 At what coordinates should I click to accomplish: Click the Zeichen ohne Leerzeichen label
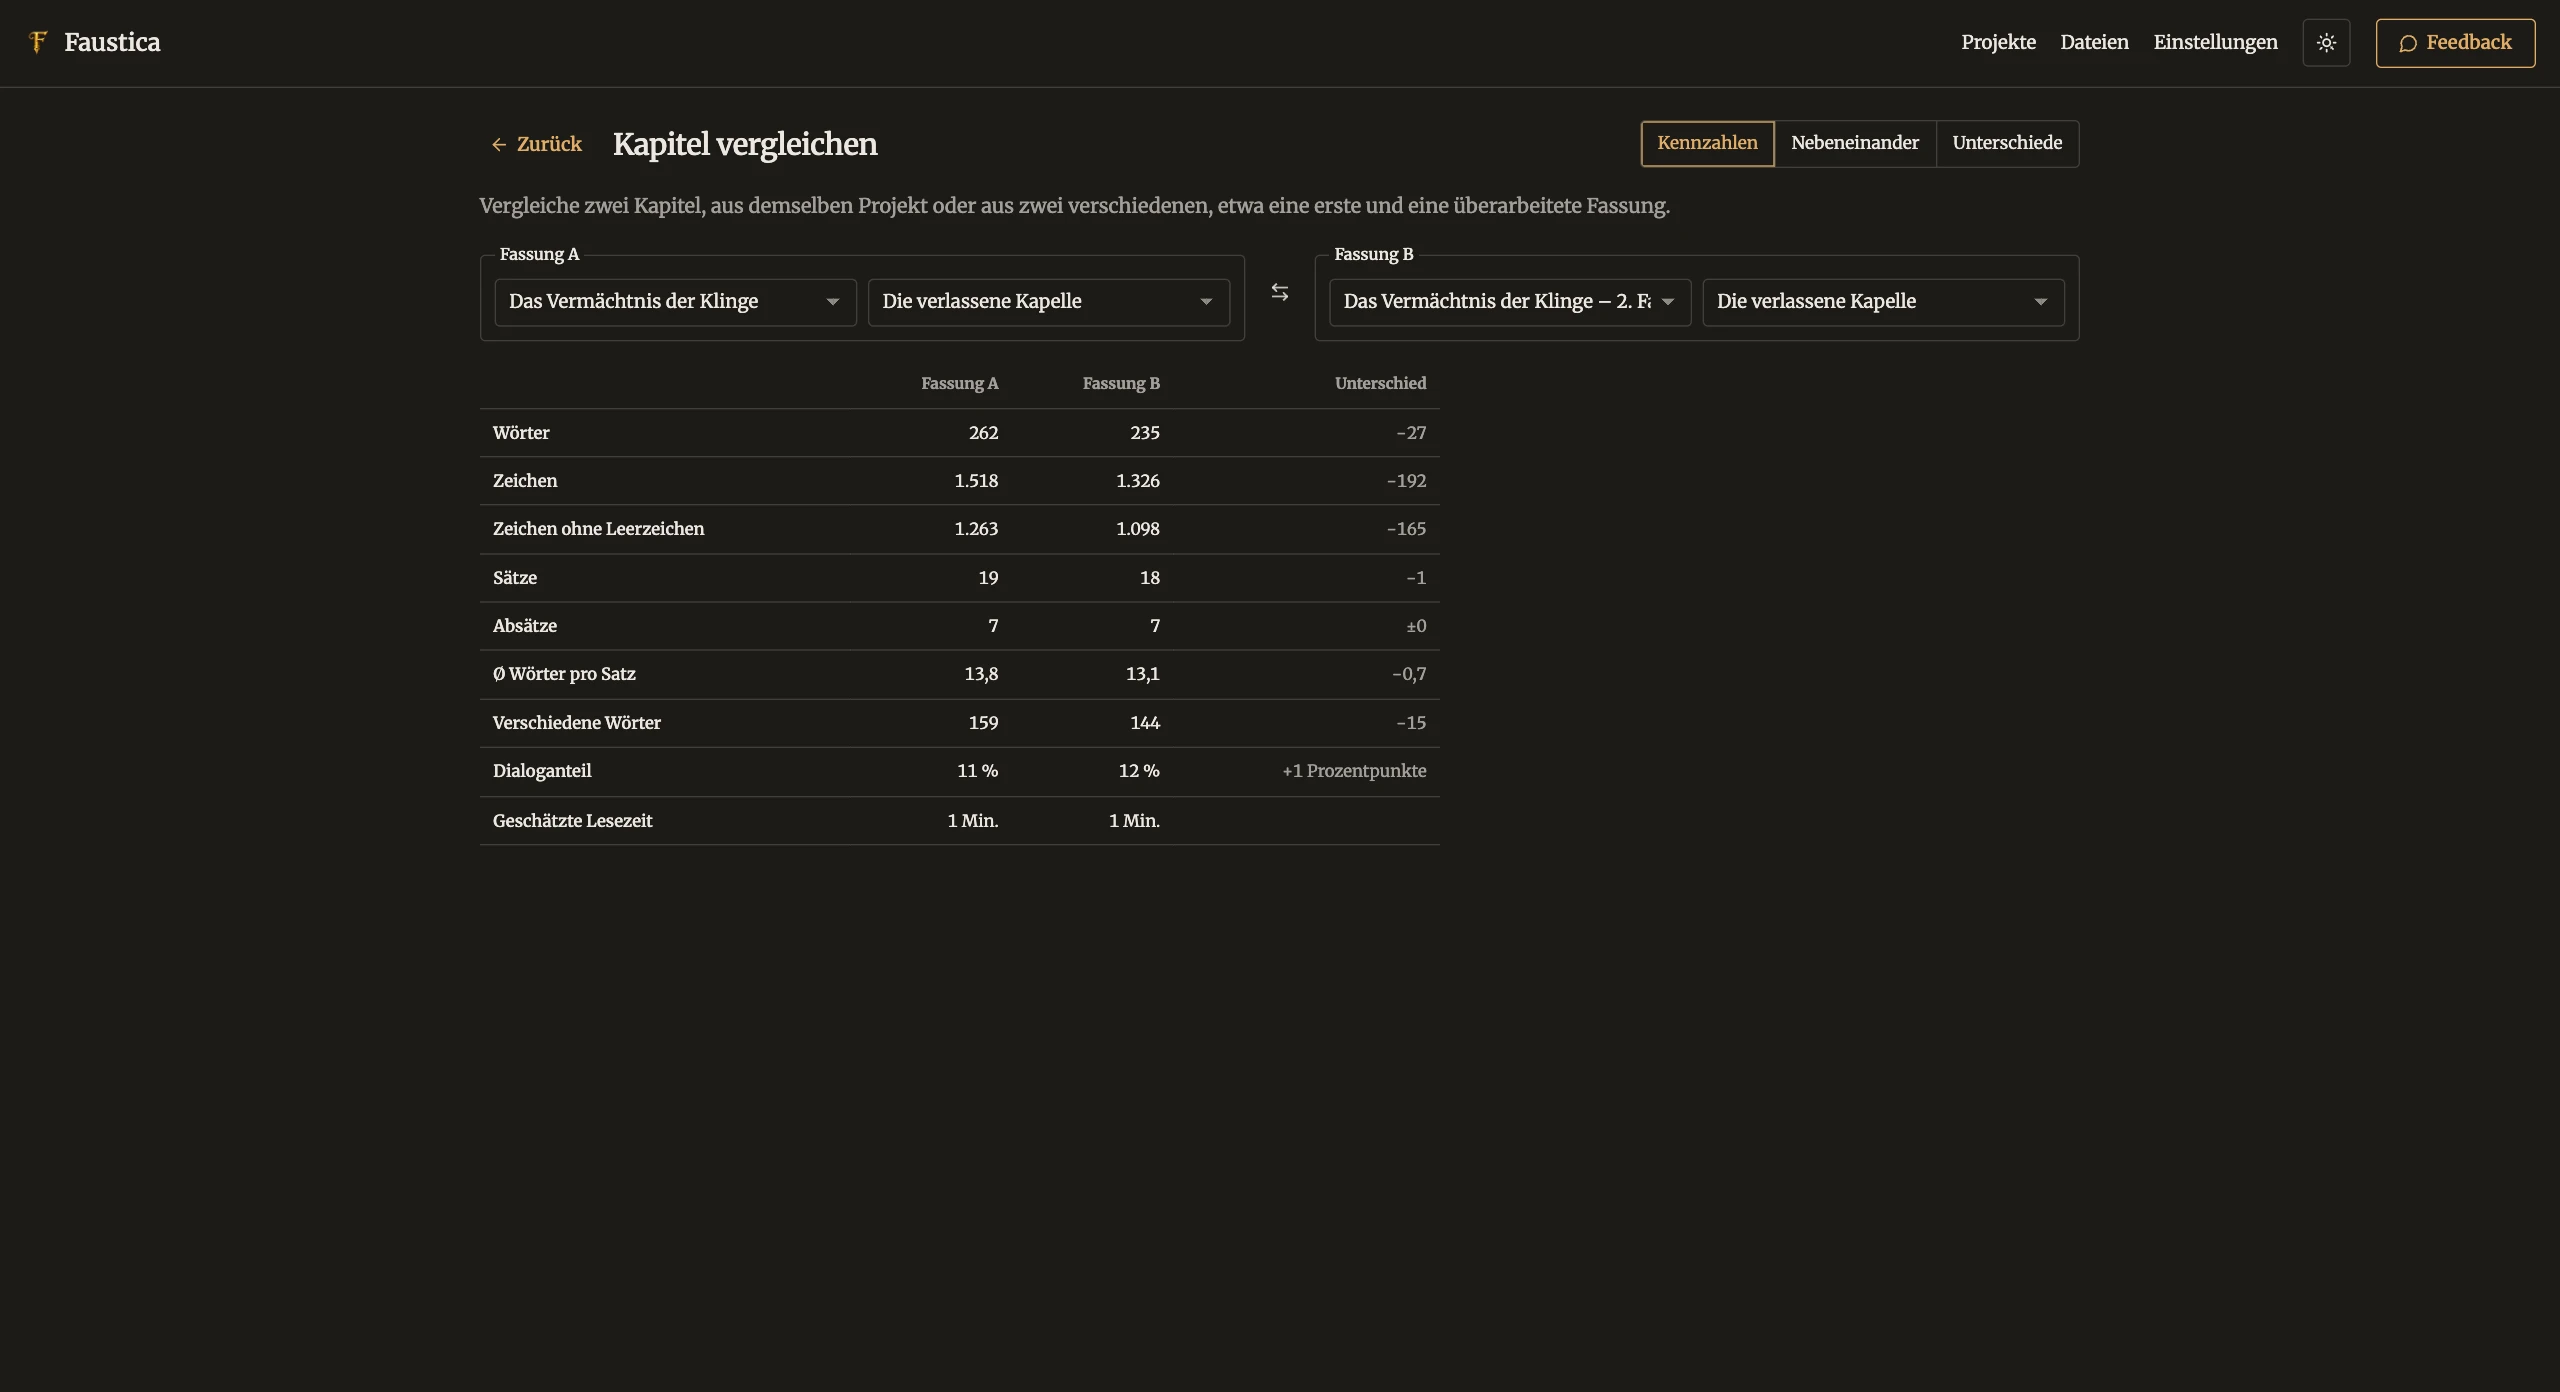pos(598,529)
